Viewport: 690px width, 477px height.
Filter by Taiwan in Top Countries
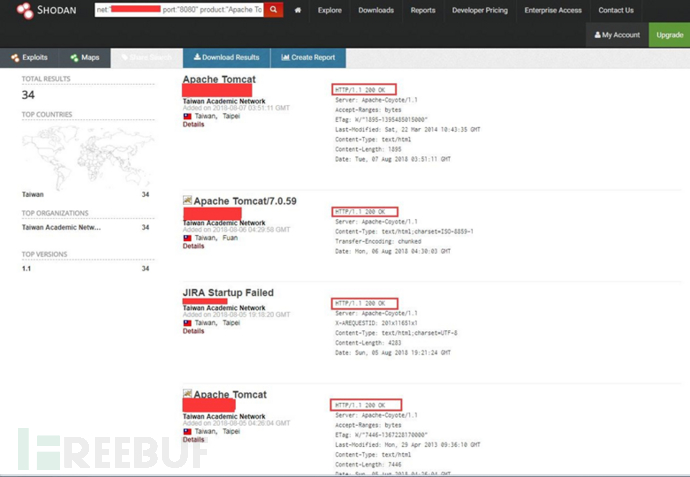point(33,194)
